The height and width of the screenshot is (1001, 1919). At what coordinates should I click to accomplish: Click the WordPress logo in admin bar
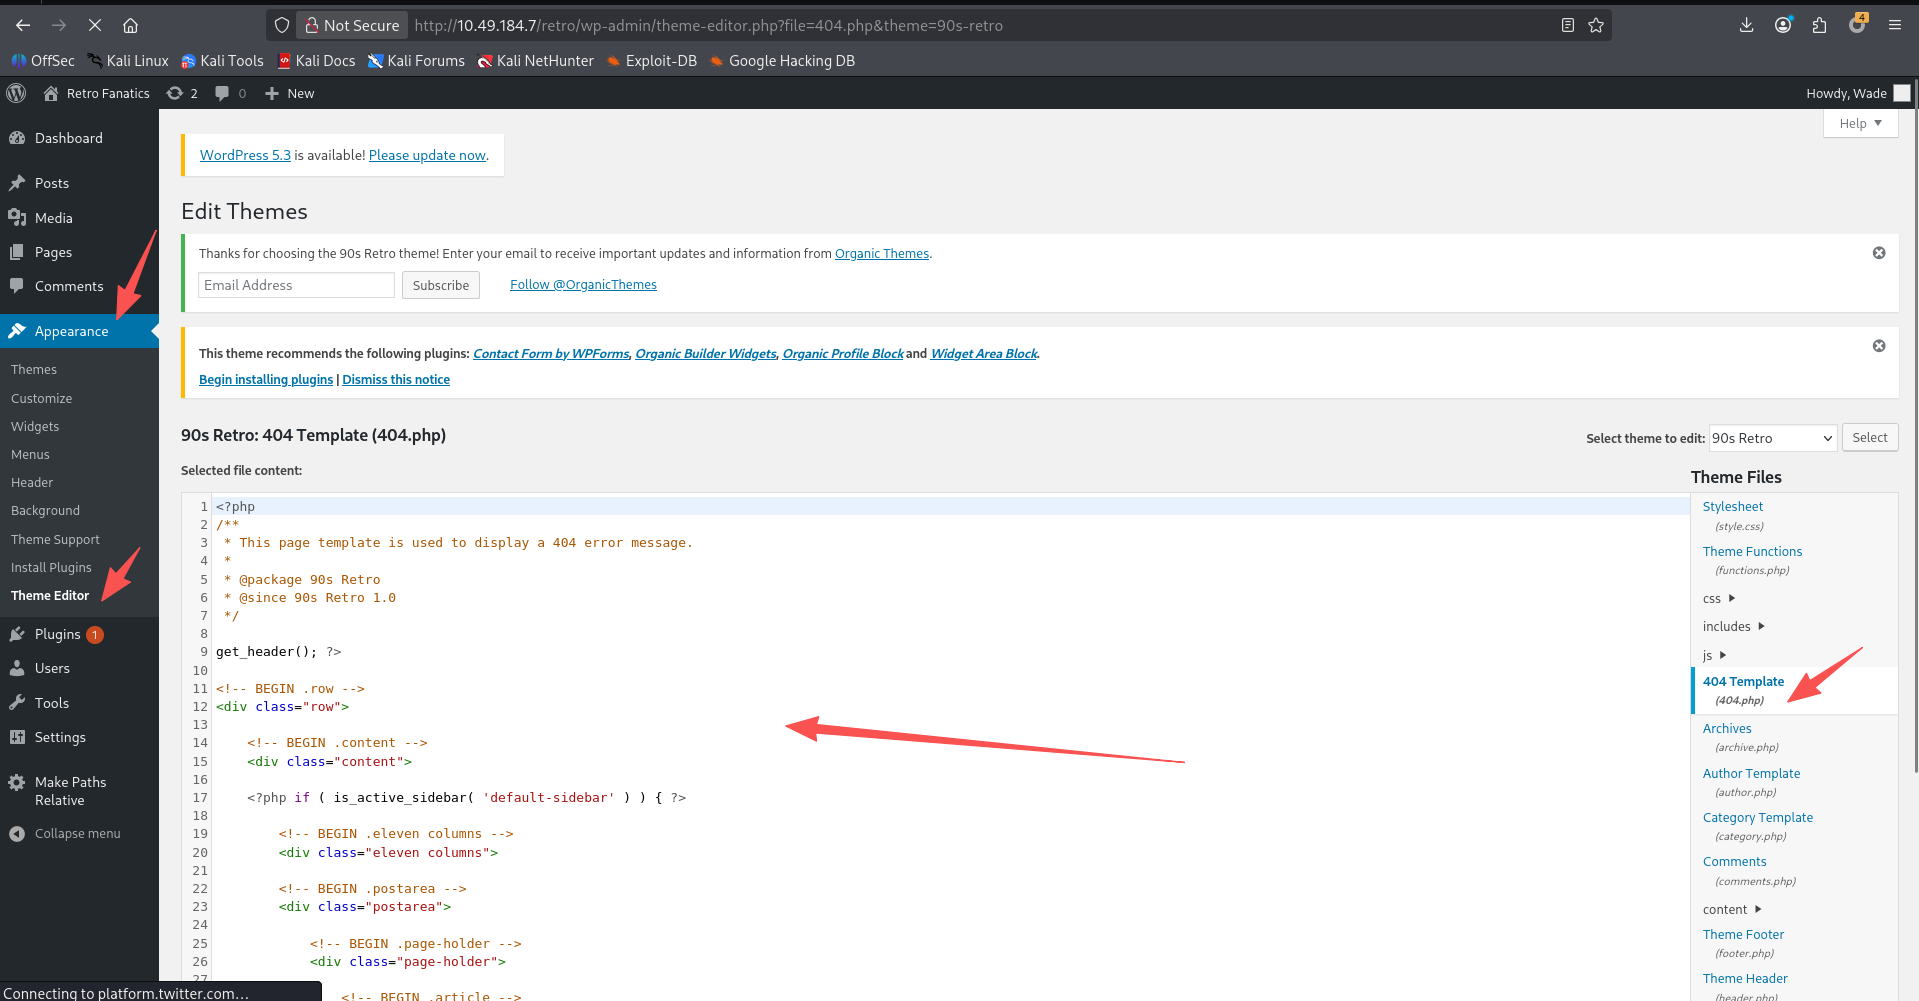[16, 93]
